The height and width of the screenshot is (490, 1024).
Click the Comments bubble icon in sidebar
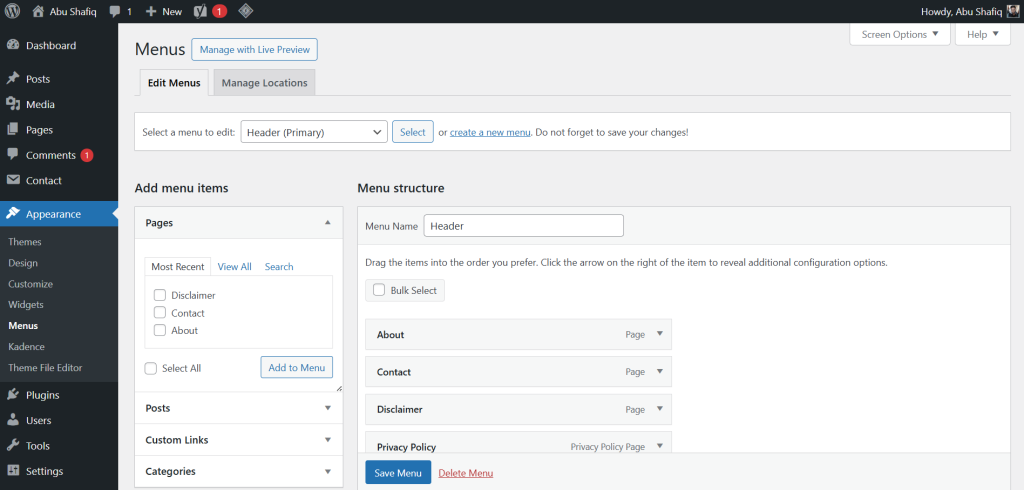pyautogui.click(x=12, y=155)
